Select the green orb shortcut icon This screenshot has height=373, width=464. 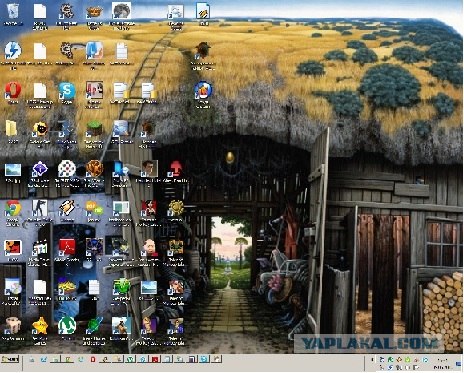click(x=121, y=287)
